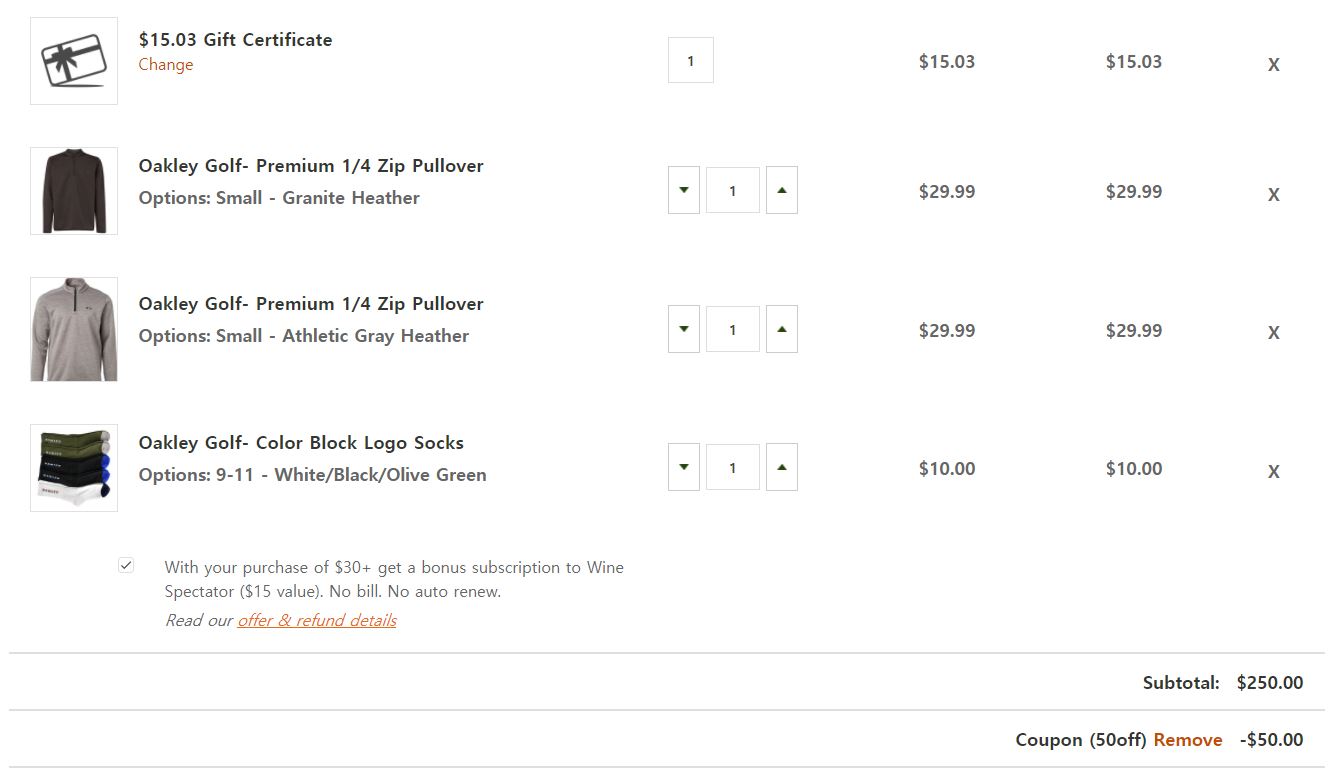Screen dimensions: 1343x775
Task: Decrease quantity of Color Block Logo Socks
Action: 684,467
